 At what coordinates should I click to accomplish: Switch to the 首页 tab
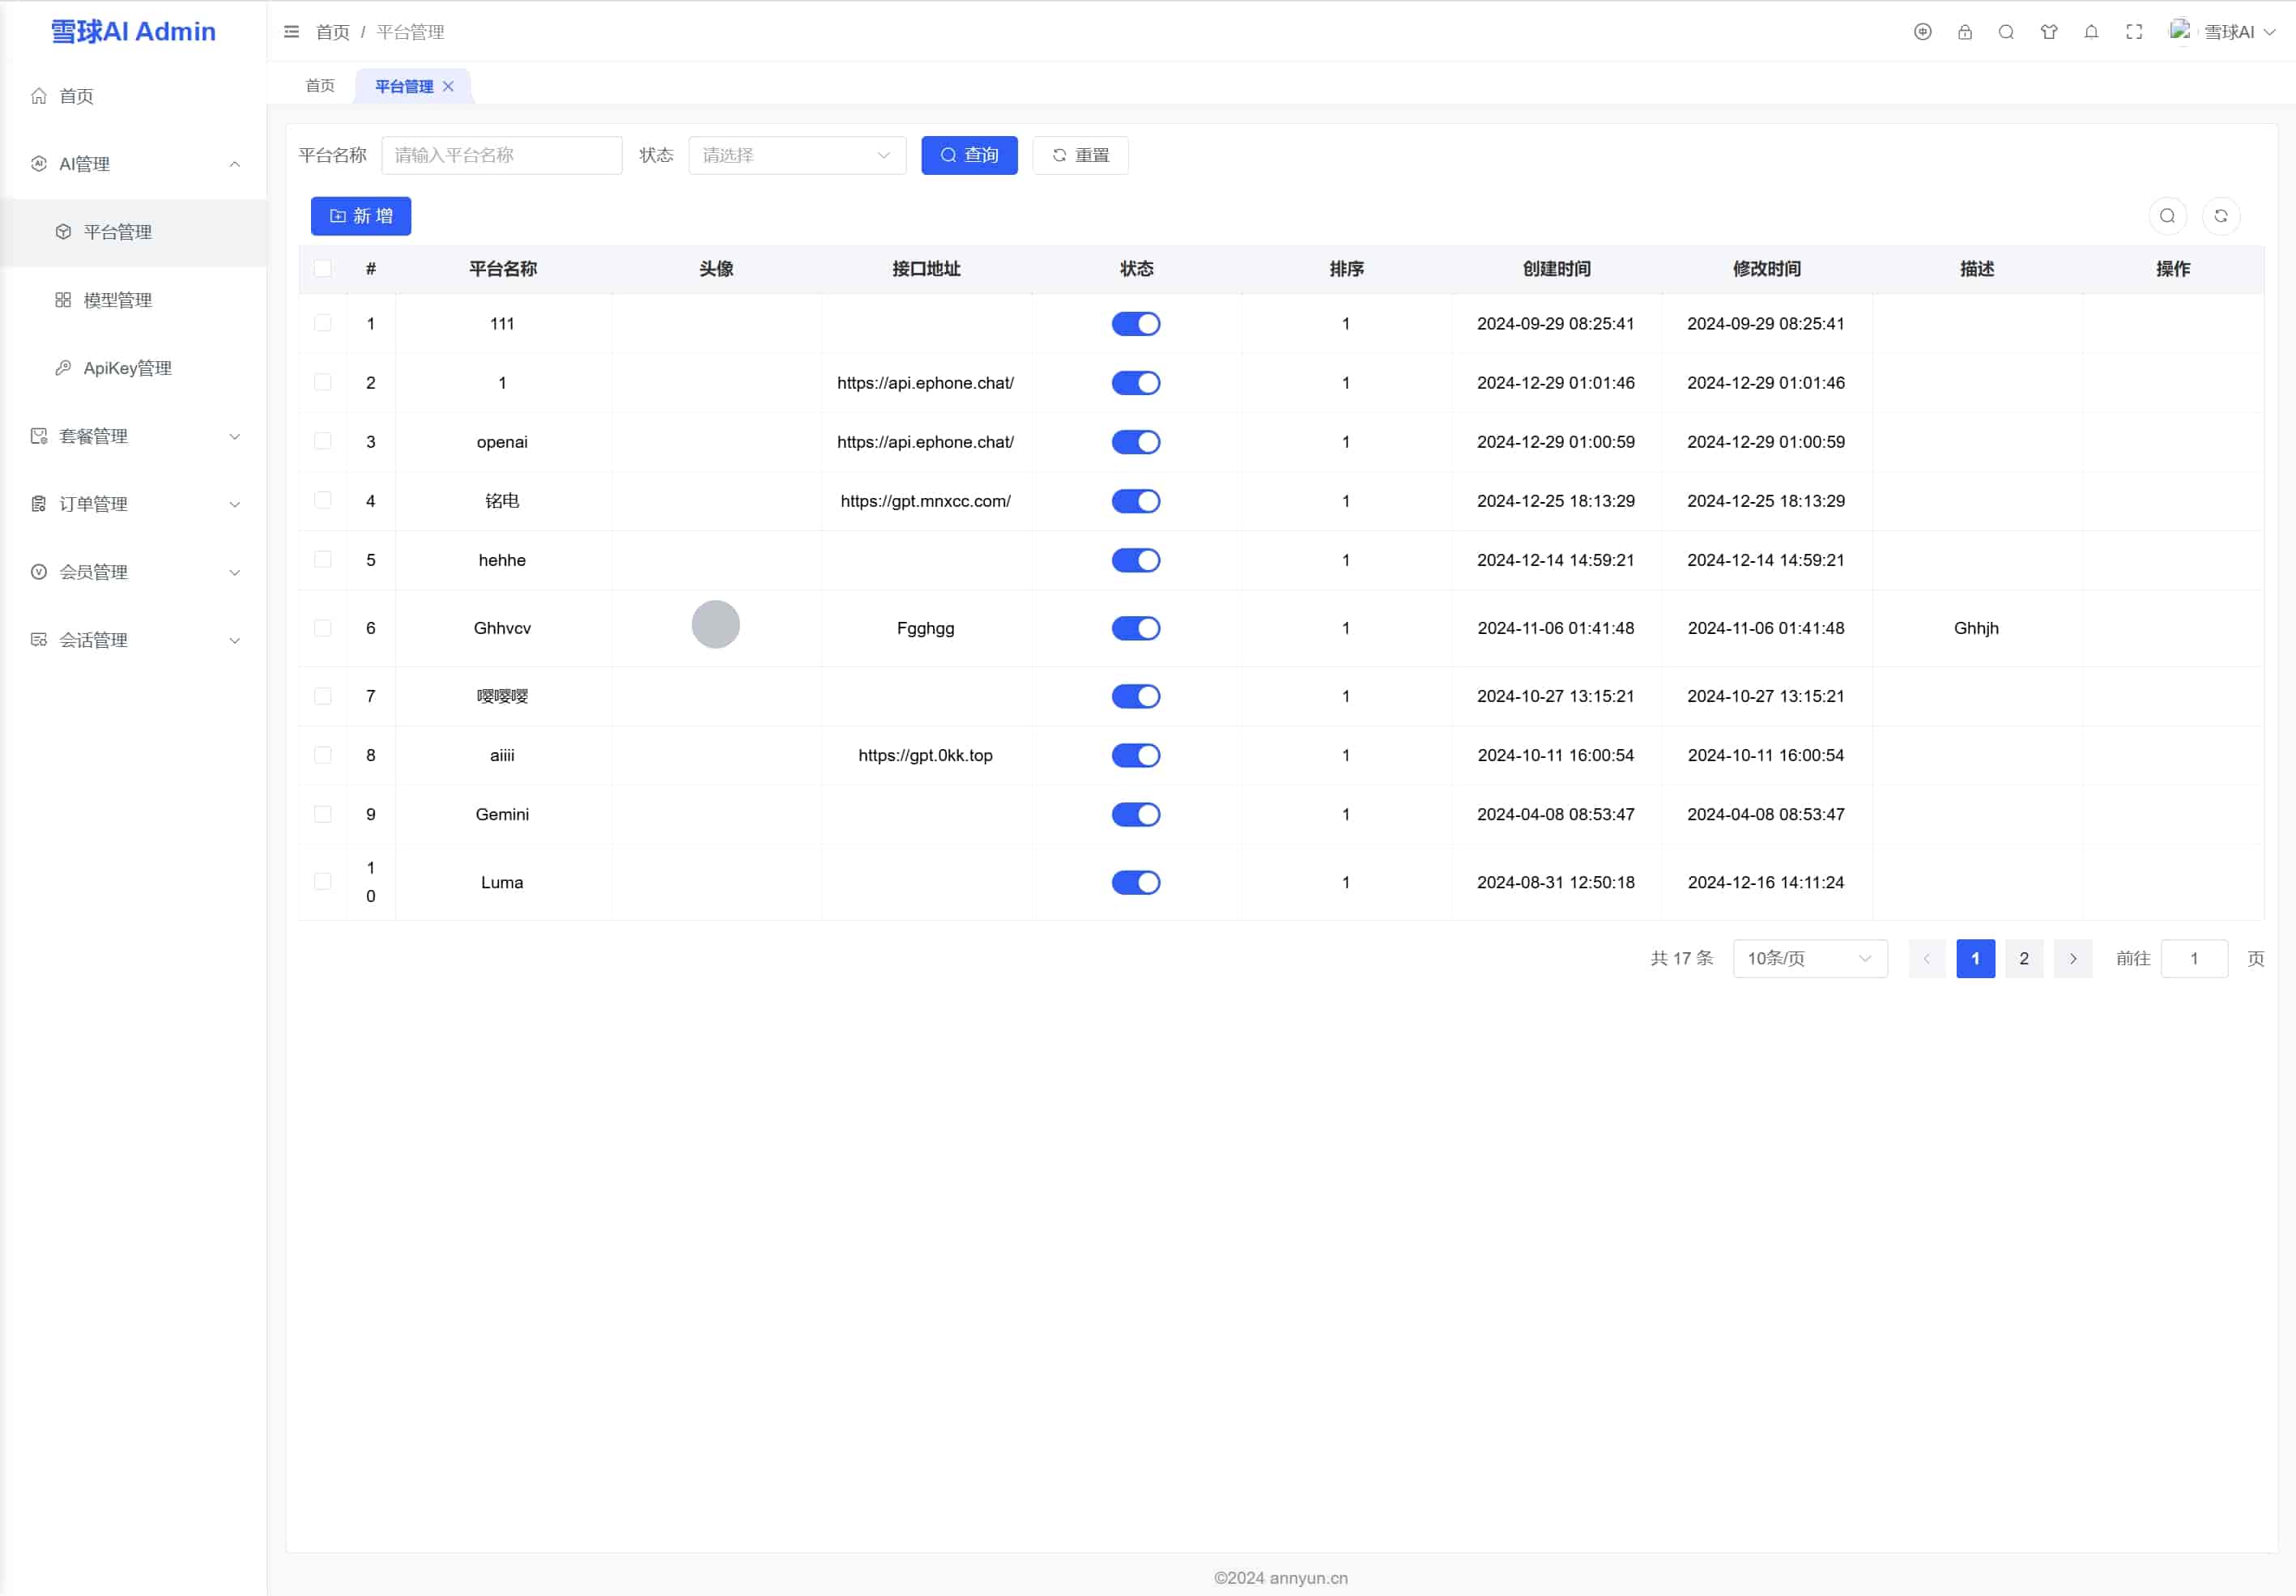[x=320, y=86]
